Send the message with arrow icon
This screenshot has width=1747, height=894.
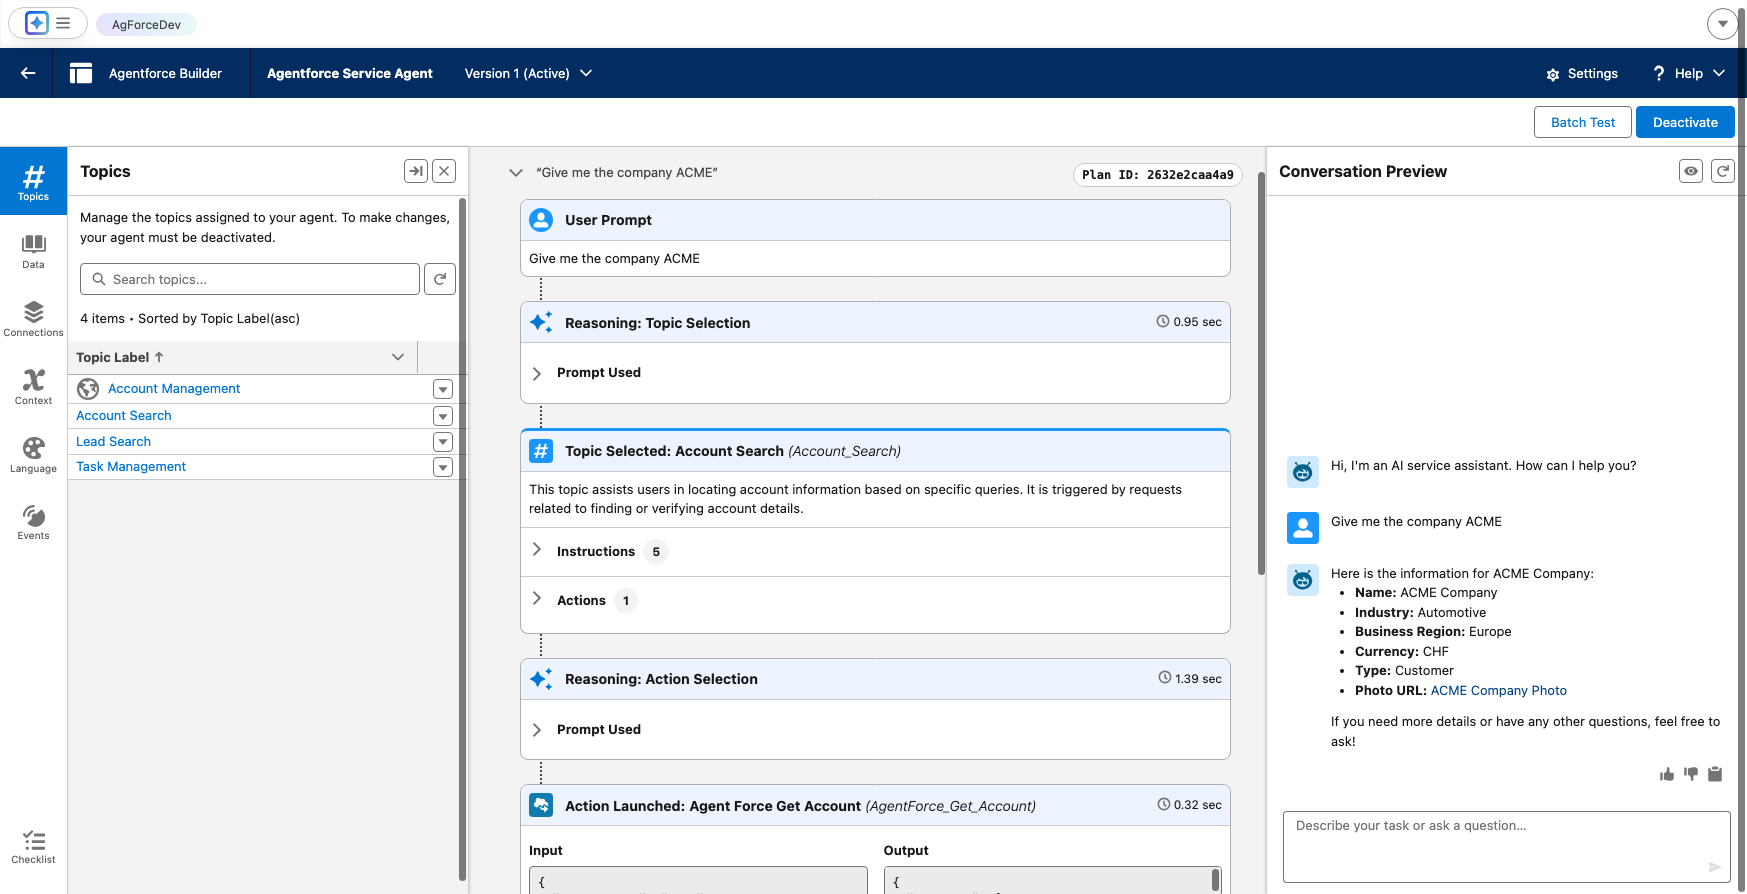click(x=1714, y=867)
